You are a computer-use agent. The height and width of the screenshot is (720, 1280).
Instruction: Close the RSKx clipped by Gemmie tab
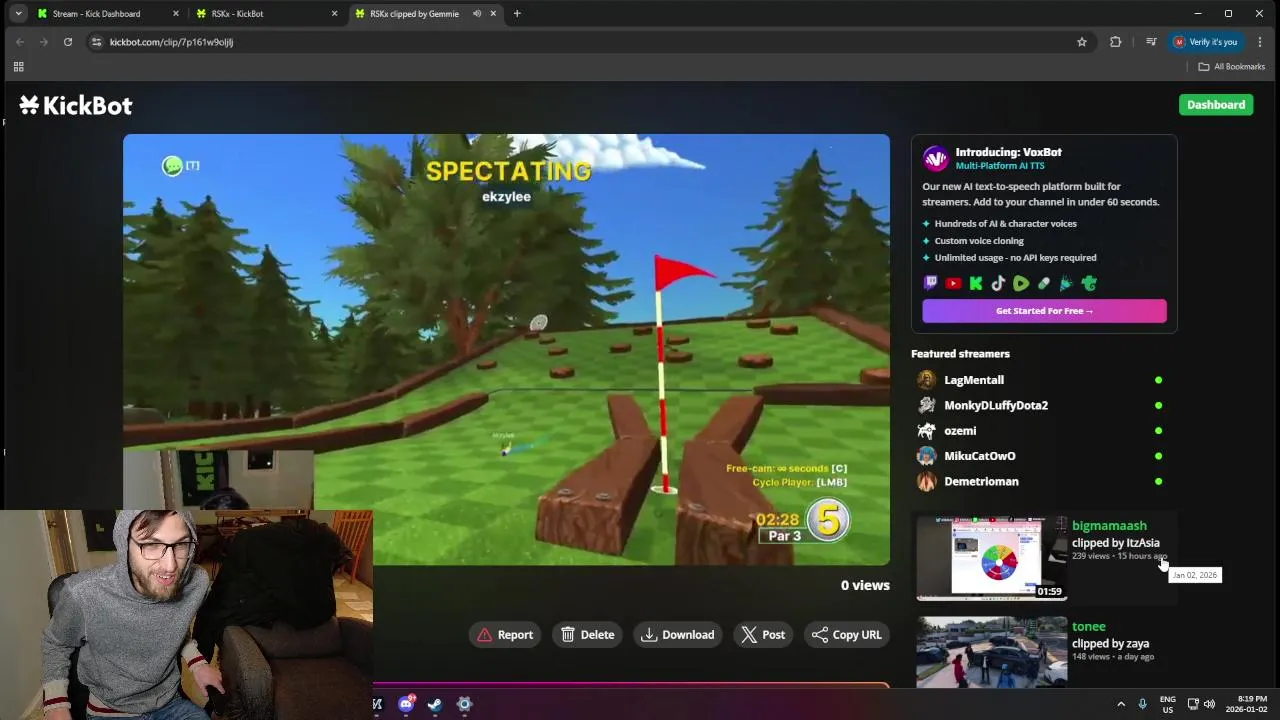click(x=493, y=14)
